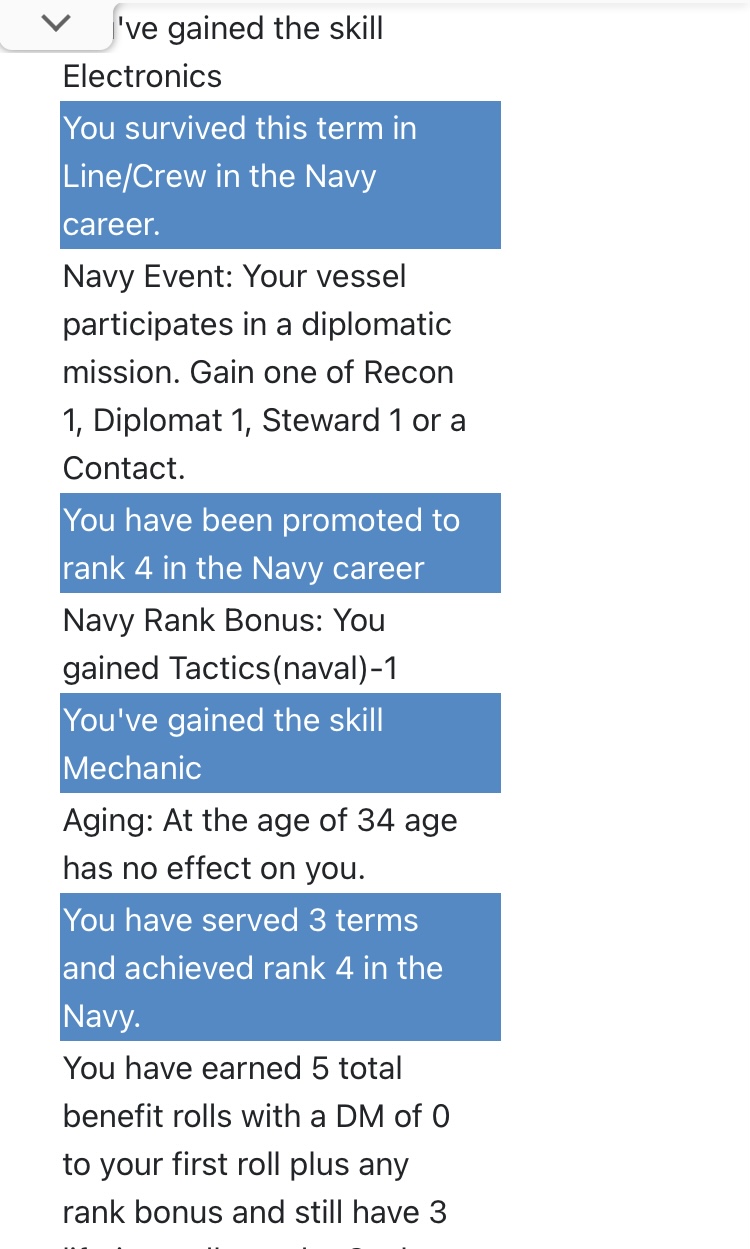Click the word Recon in Navy Event text
This screenshot has width=750, height=1249.
408,372
